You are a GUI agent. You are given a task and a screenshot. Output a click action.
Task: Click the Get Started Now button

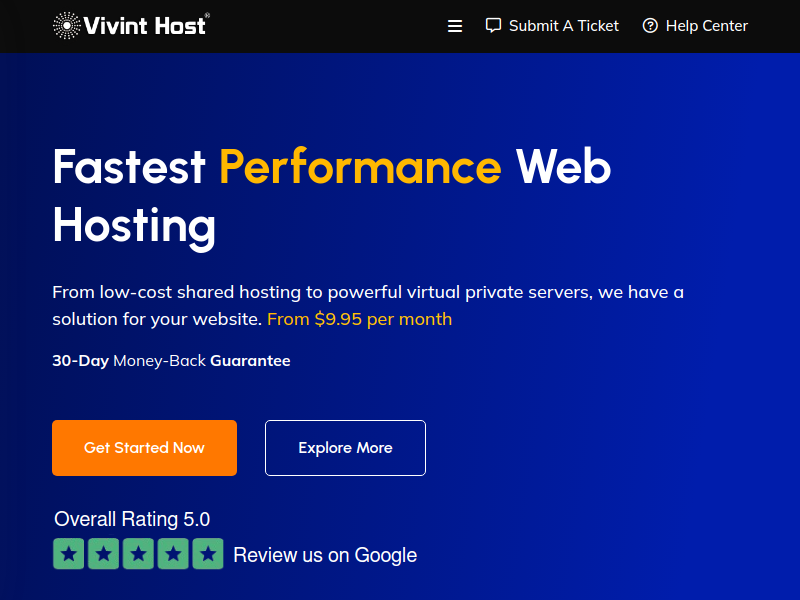tap(144, 448)
